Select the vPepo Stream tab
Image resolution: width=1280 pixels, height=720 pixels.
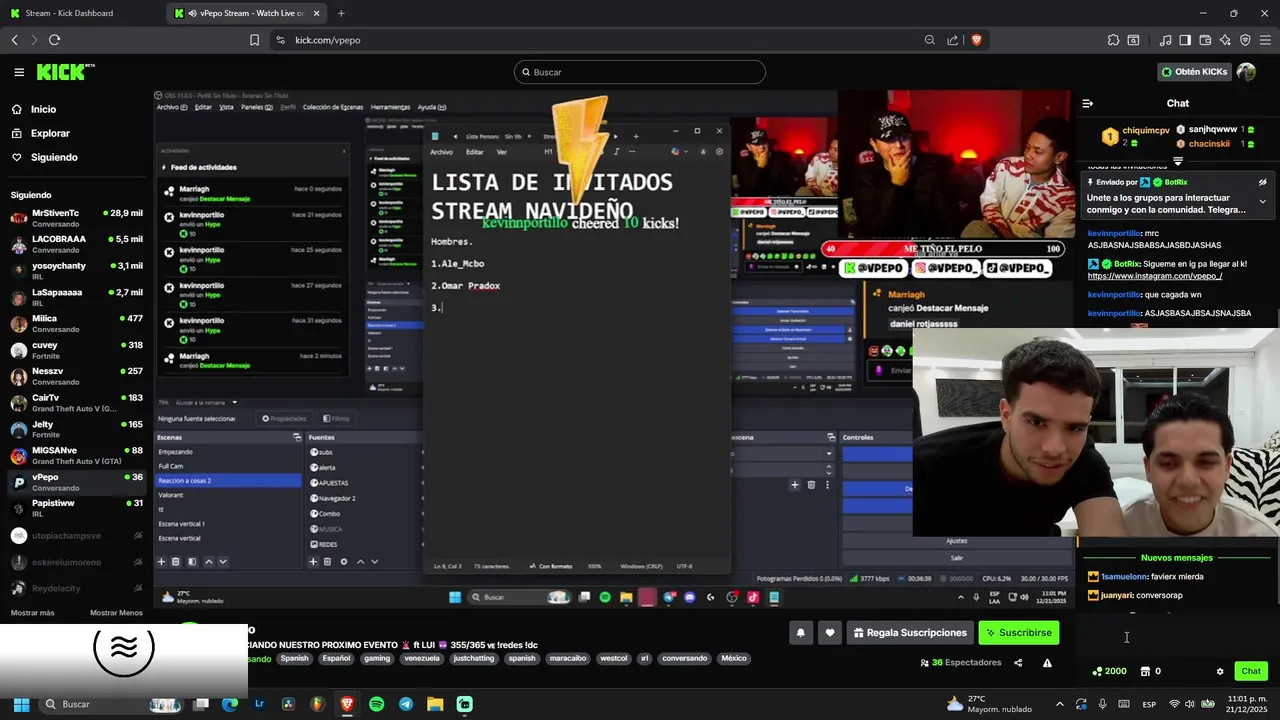pyautogui.click(x=247, y=13)
